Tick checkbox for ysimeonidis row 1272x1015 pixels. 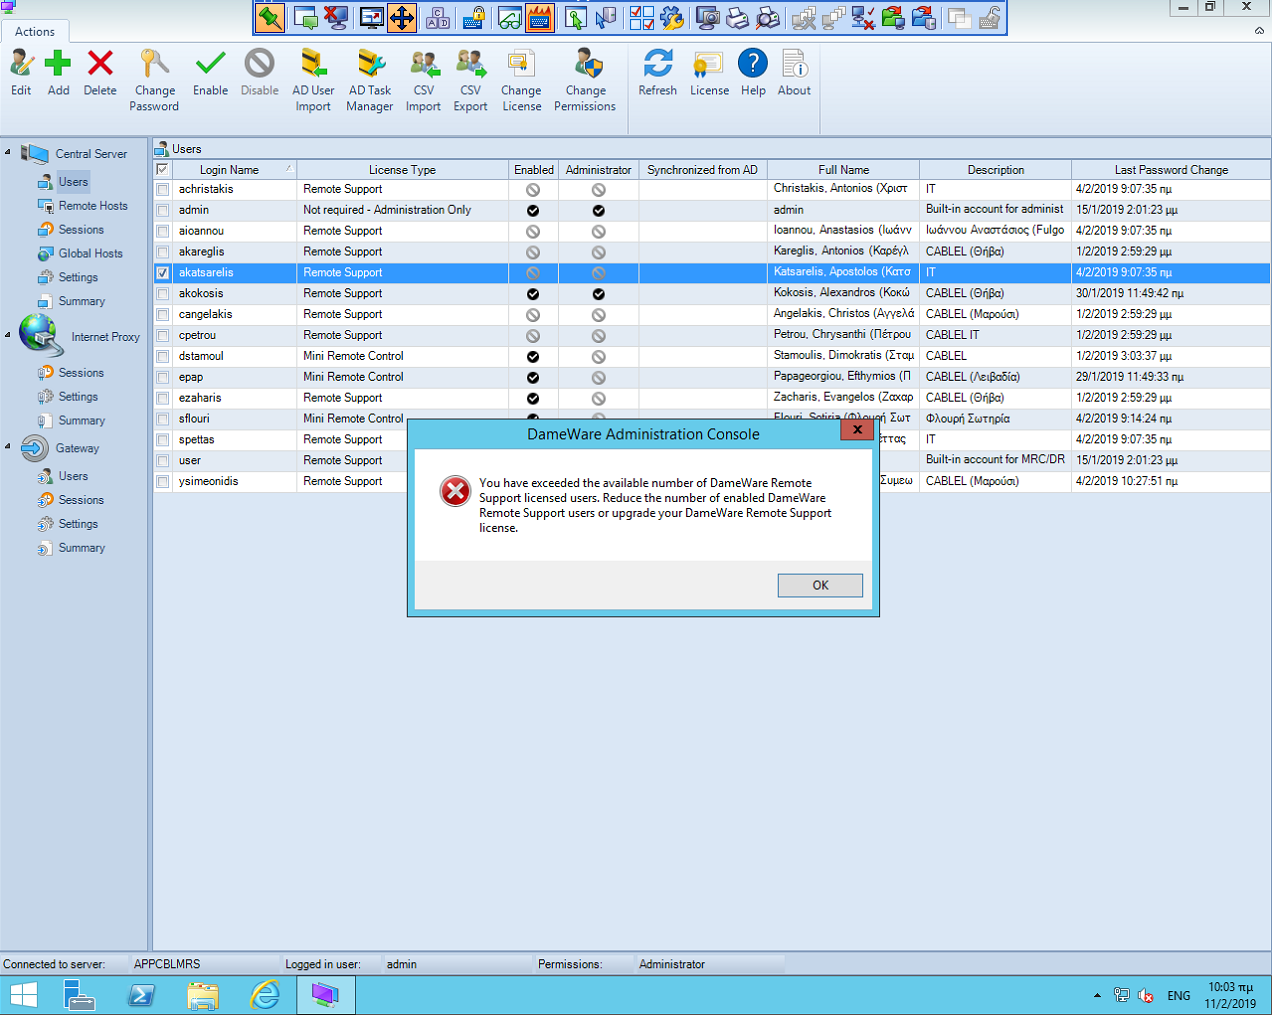pyautogui.click(x=162, y=481)
